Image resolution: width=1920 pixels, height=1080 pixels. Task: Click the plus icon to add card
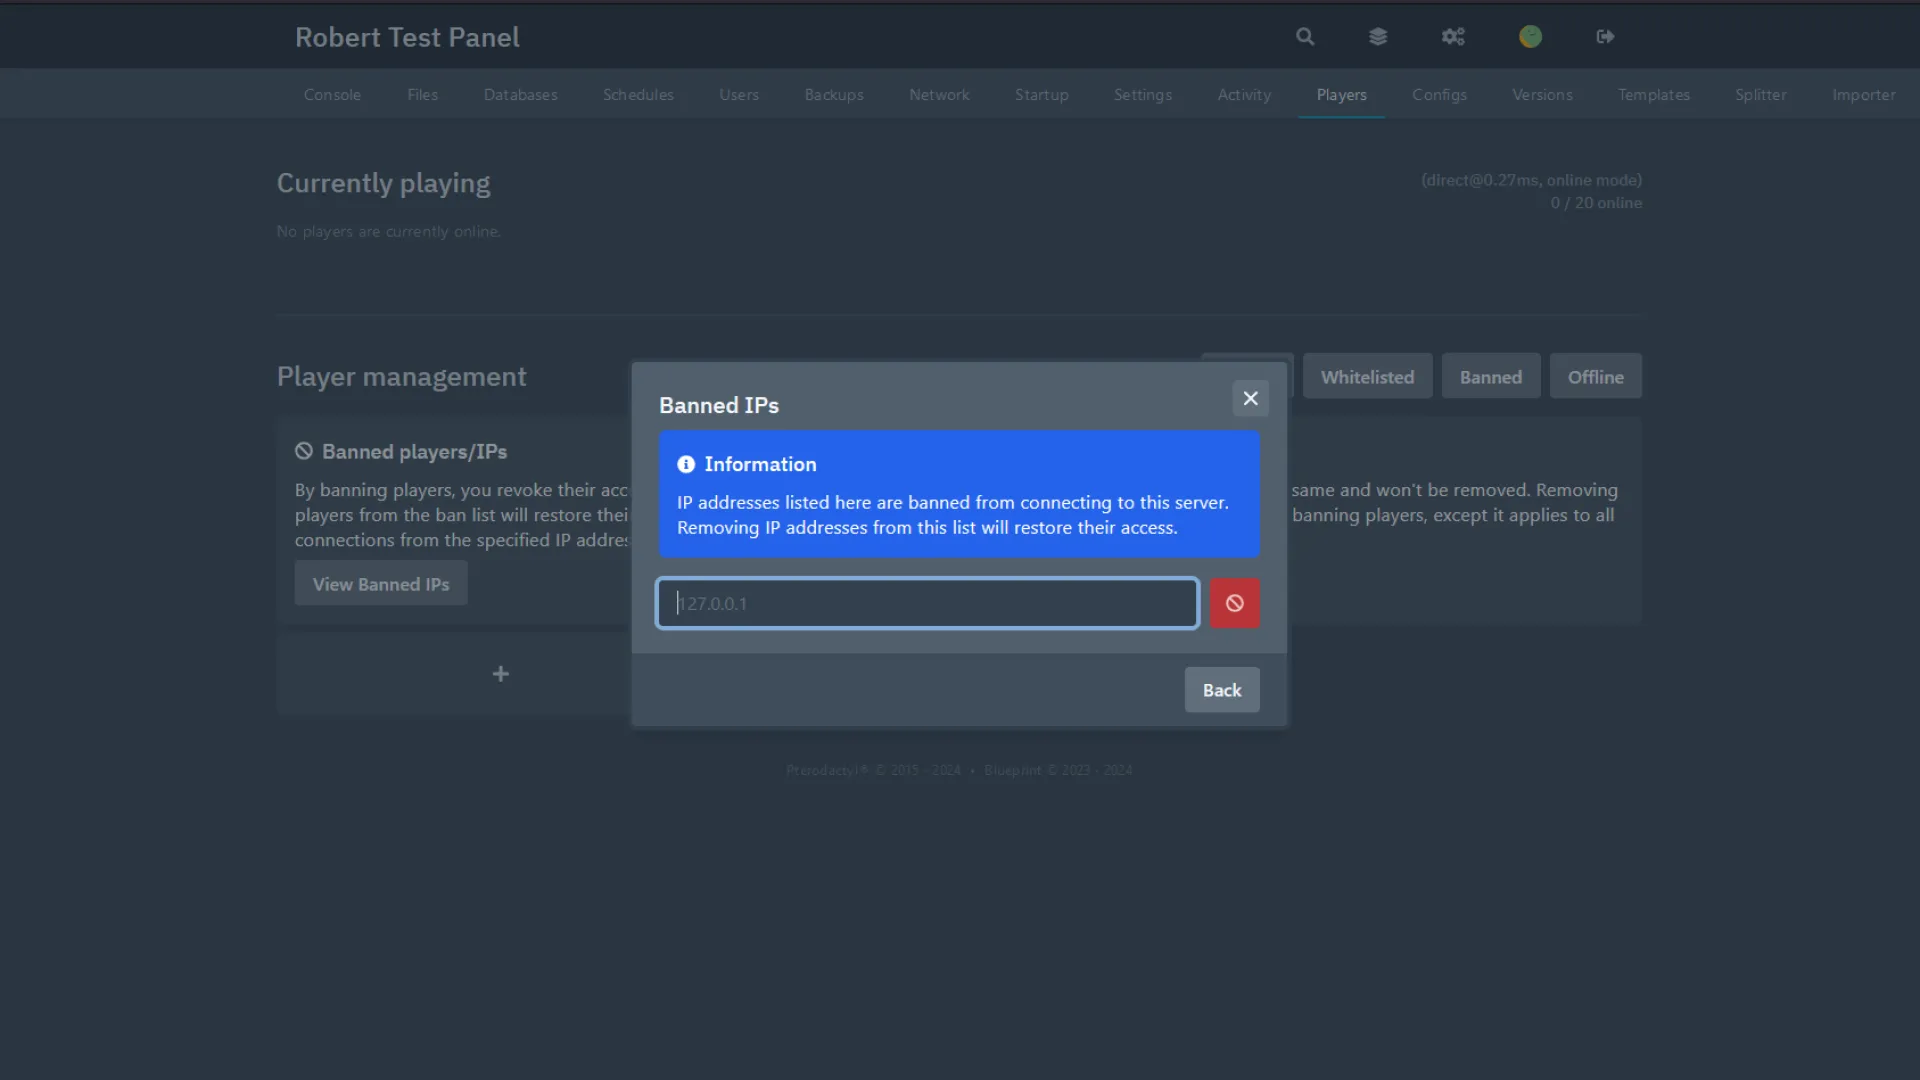pyautogui.click(x=500, y=674)
